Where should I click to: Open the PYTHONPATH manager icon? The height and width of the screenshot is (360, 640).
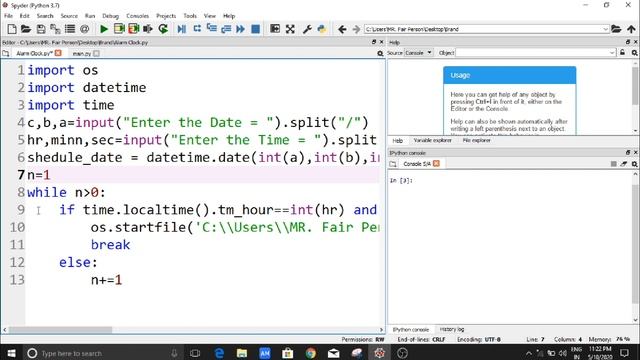coord(322,29)
